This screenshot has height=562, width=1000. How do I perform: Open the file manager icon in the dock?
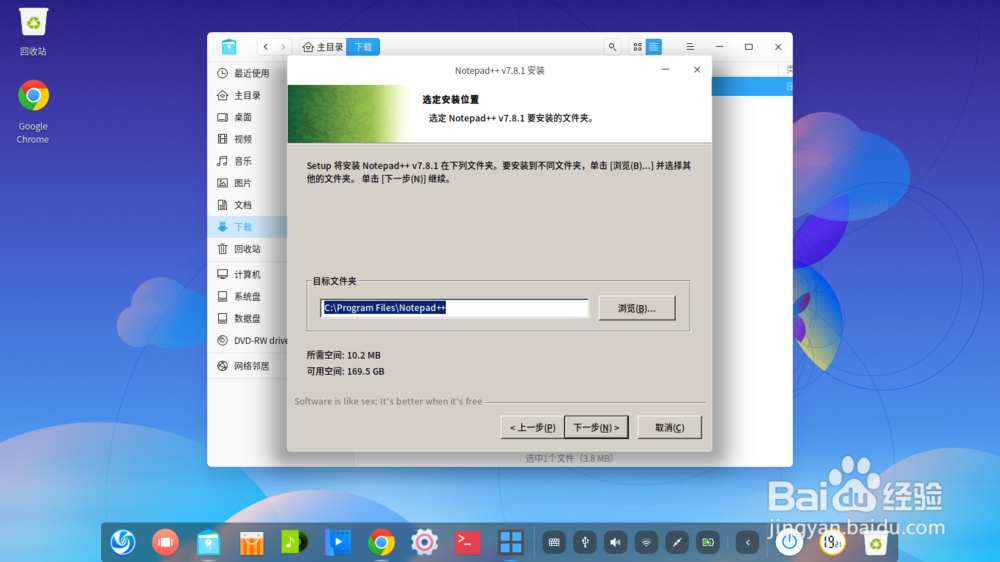pos(209,543)
